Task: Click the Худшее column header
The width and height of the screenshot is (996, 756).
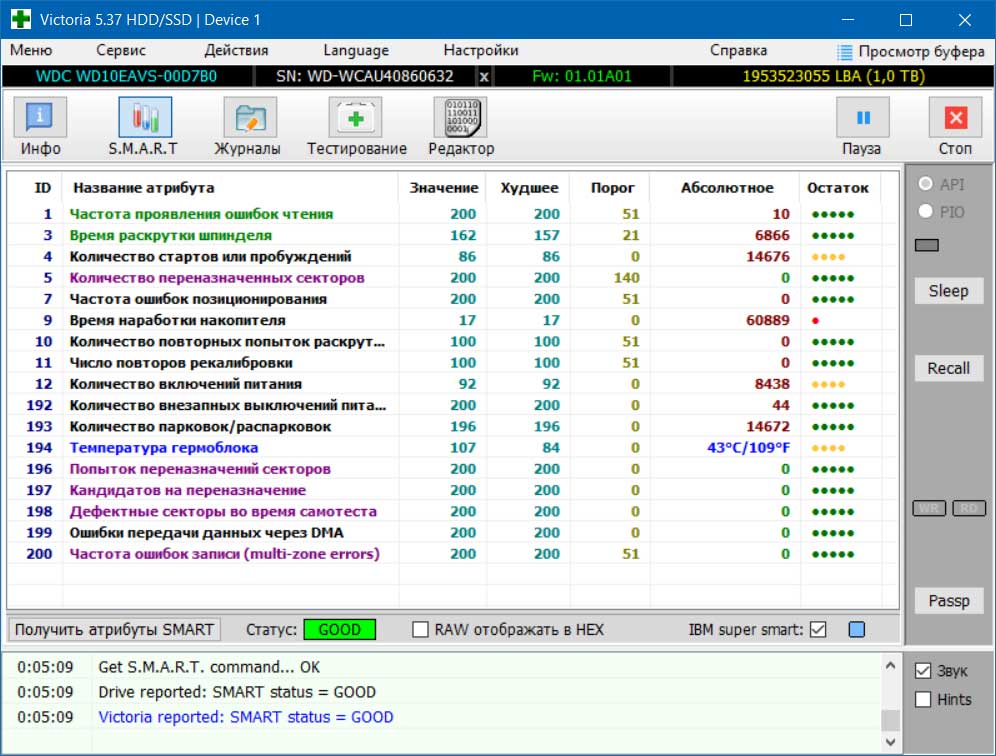Action: [529, 188]
